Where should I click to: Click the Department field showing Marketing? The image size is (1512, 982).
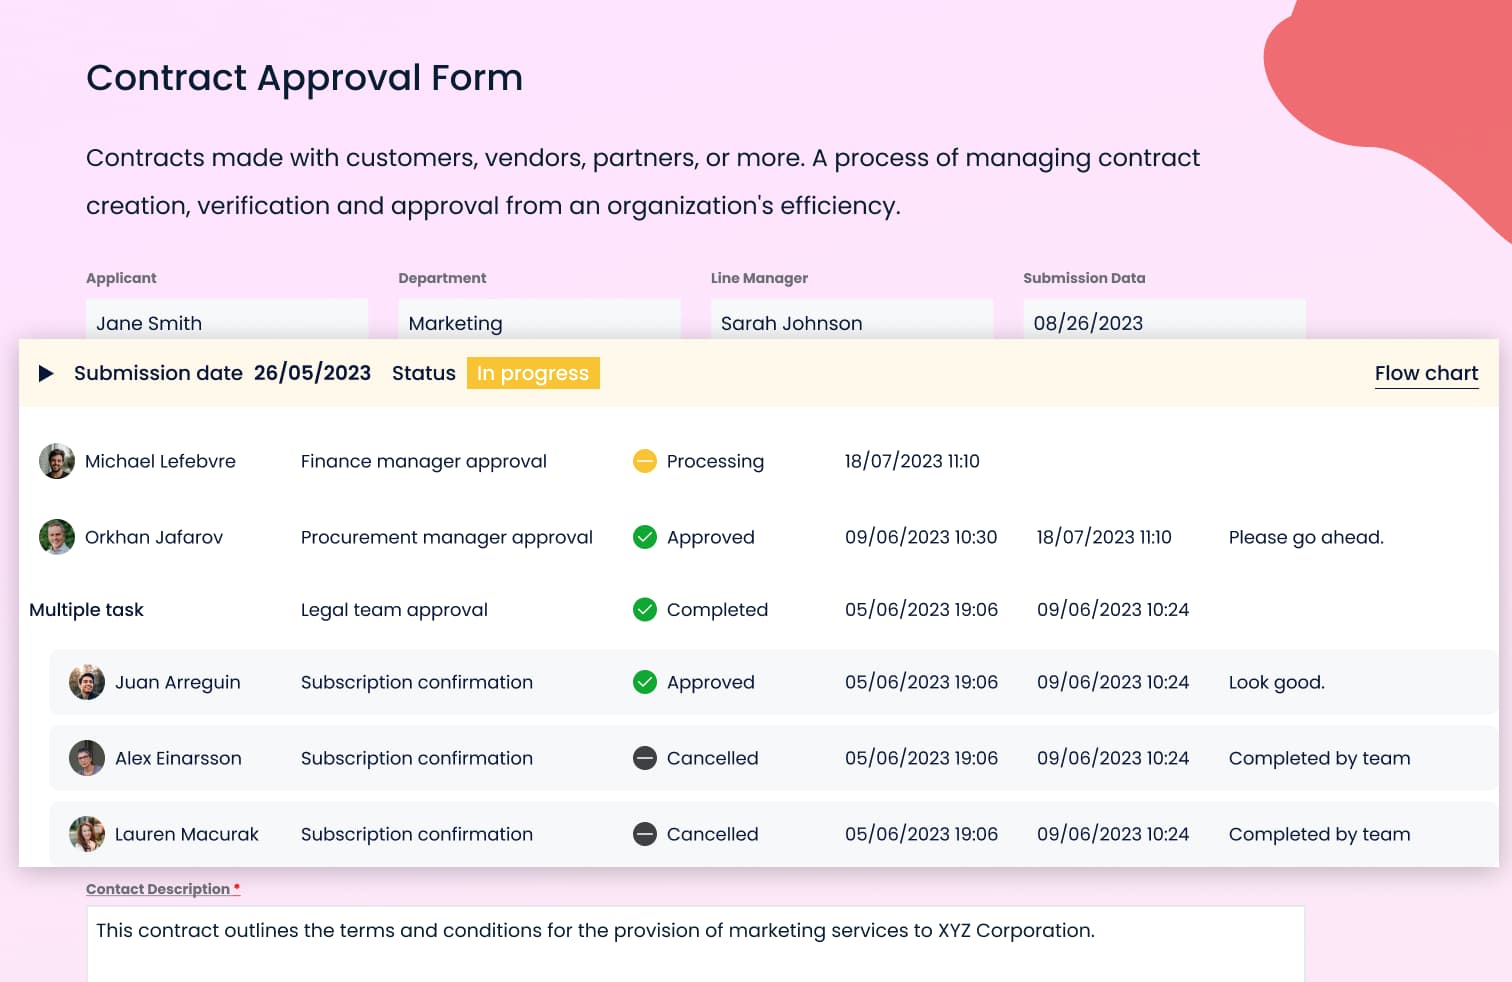(539, 322)
